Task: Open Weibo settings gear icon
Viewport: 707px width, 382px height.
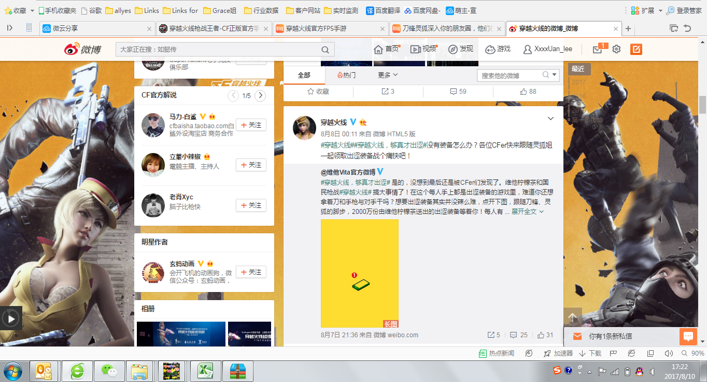Action: [x=616, y=49]
